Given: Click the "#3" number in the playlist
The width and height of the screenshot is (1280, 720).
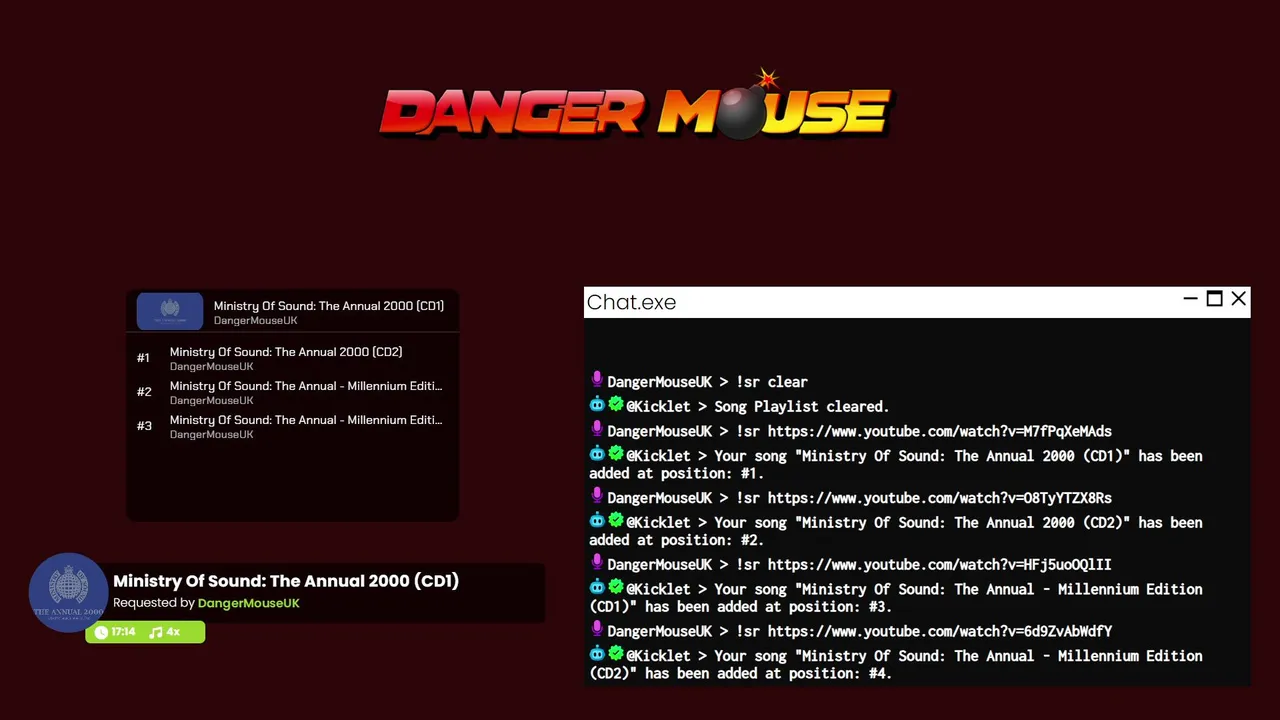Looking at the screenshot, I should click(144, 426).
